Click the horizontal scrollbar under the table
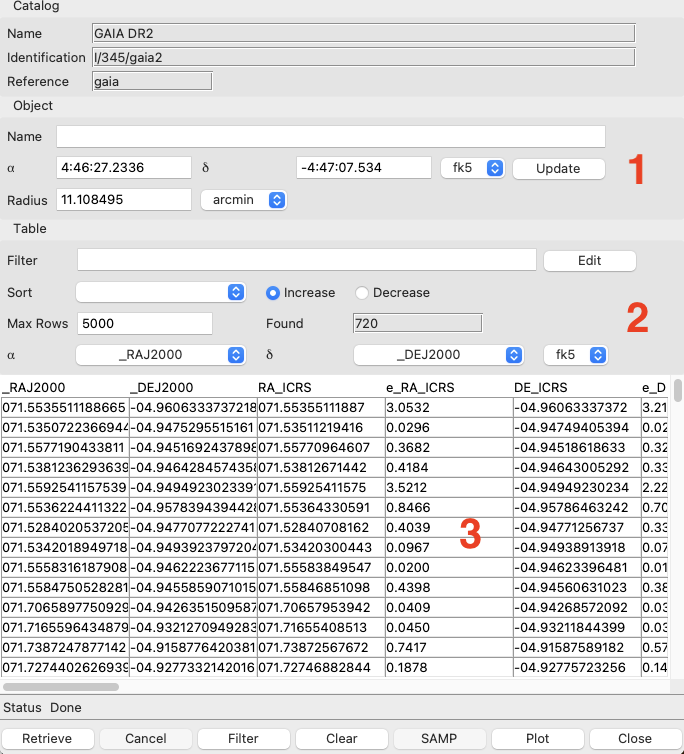 point(60,687)
